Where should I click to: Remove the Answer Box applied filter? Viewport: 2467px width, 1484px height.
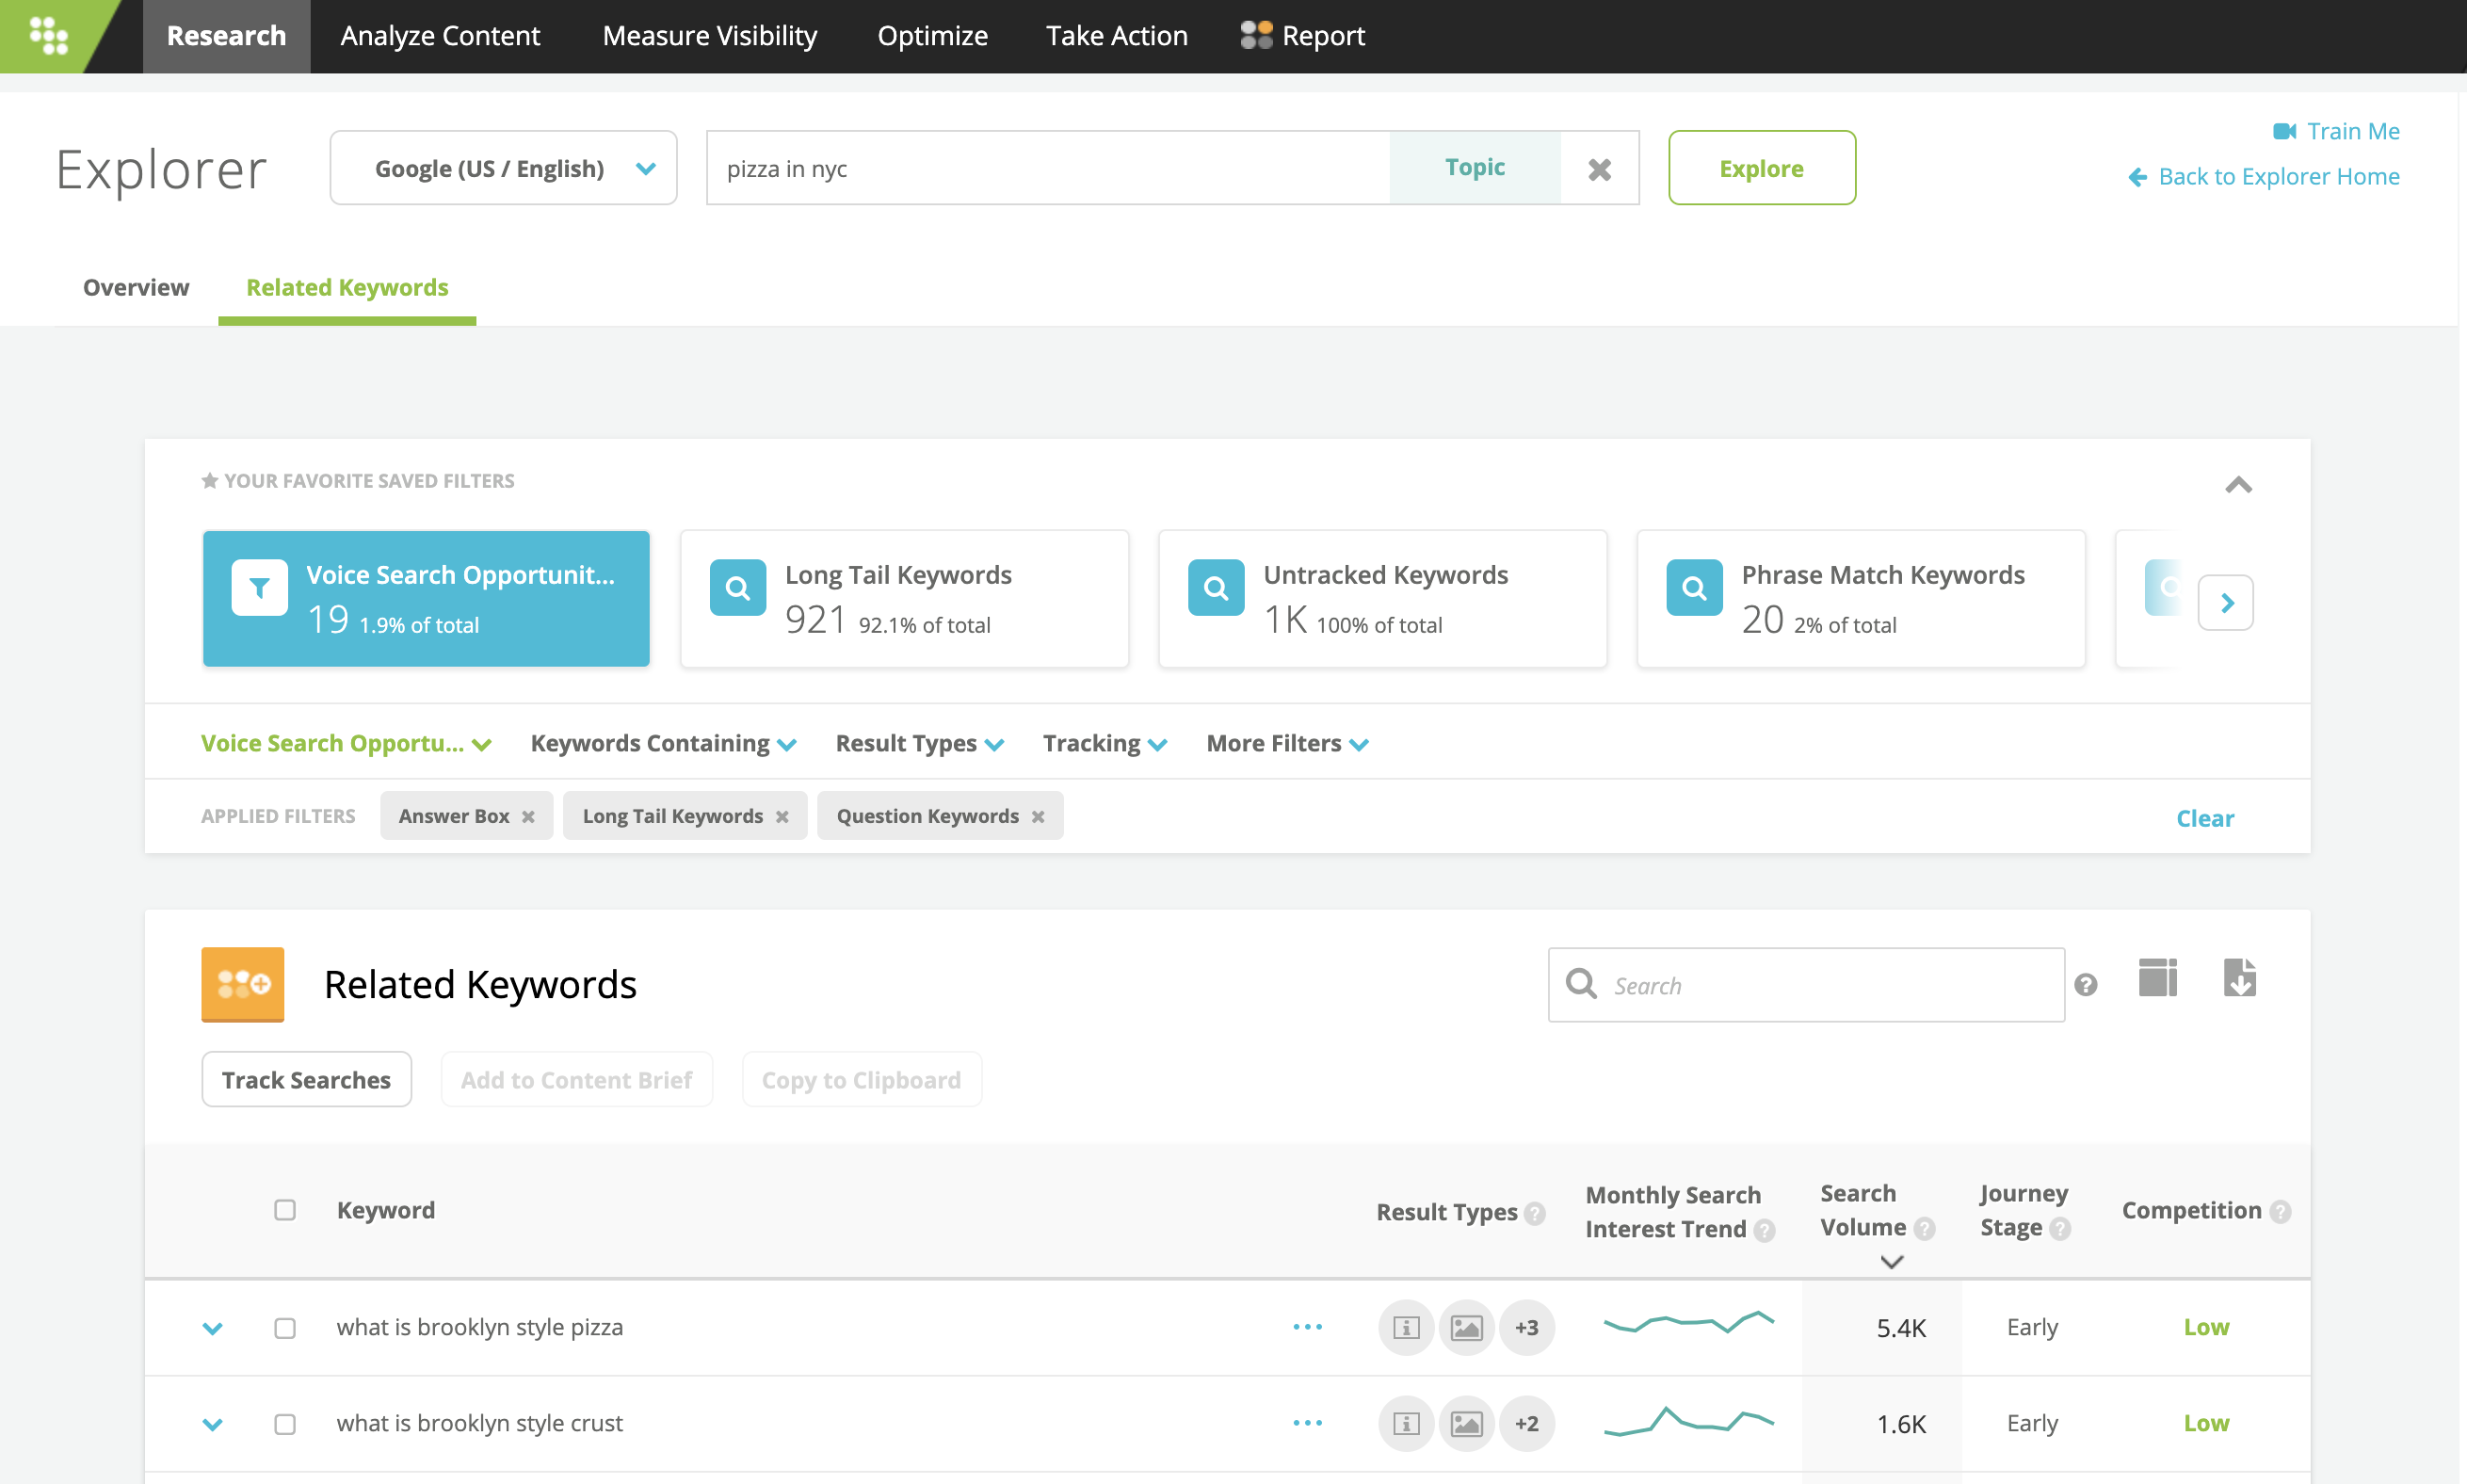(x=528, y=817)
